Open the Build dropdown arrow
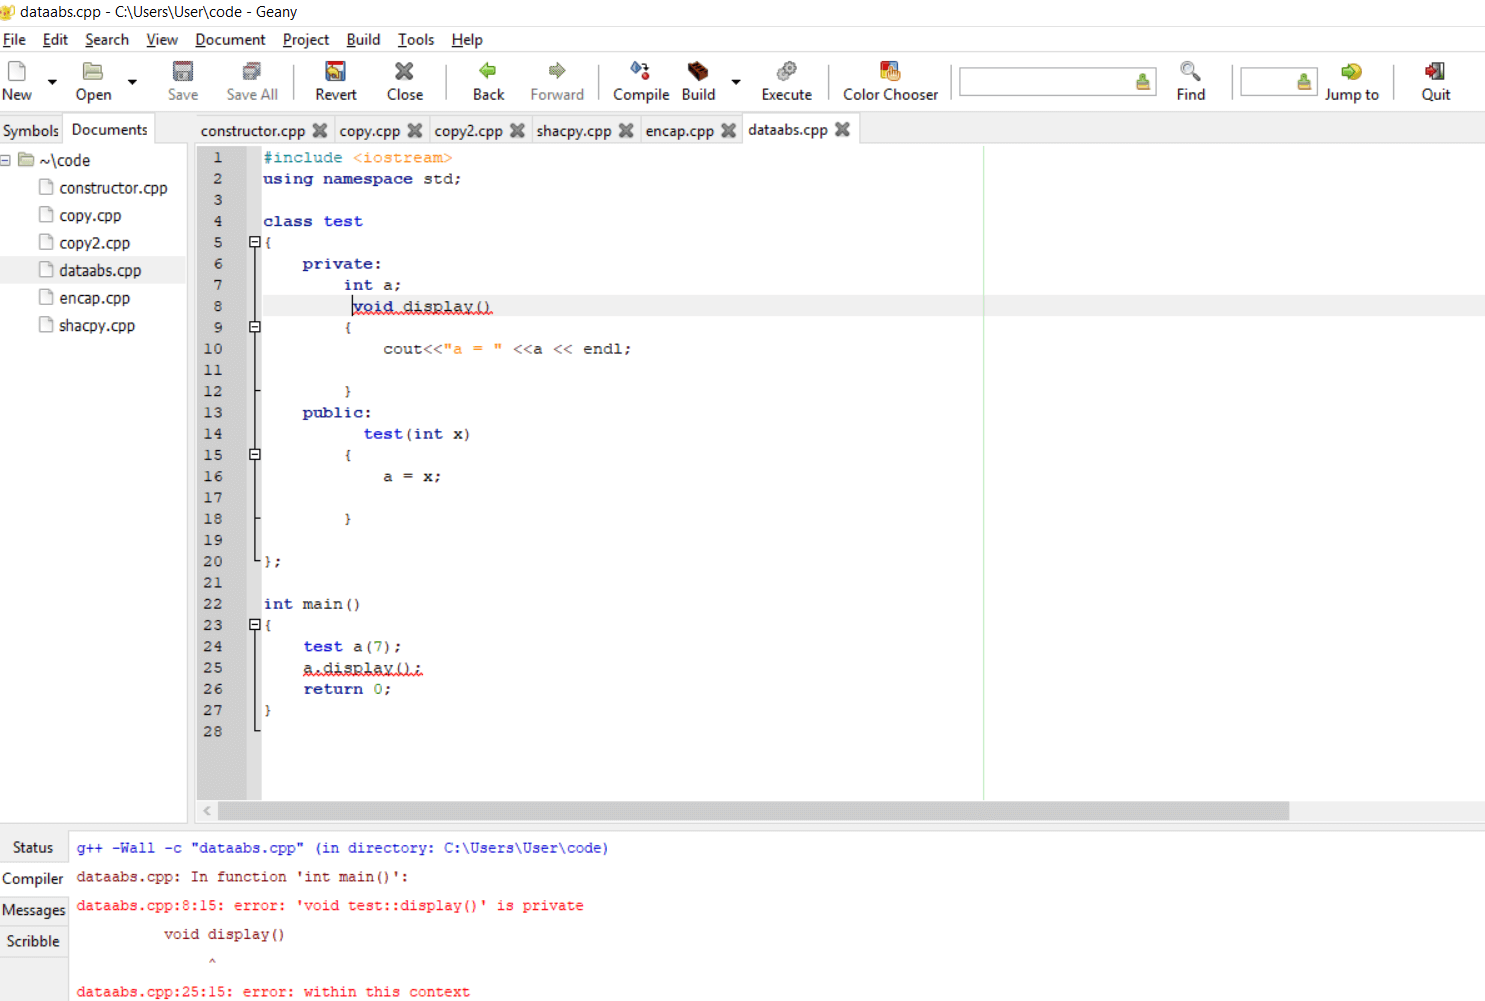This screenshot has height=1001, width=1485. (736, 82)
